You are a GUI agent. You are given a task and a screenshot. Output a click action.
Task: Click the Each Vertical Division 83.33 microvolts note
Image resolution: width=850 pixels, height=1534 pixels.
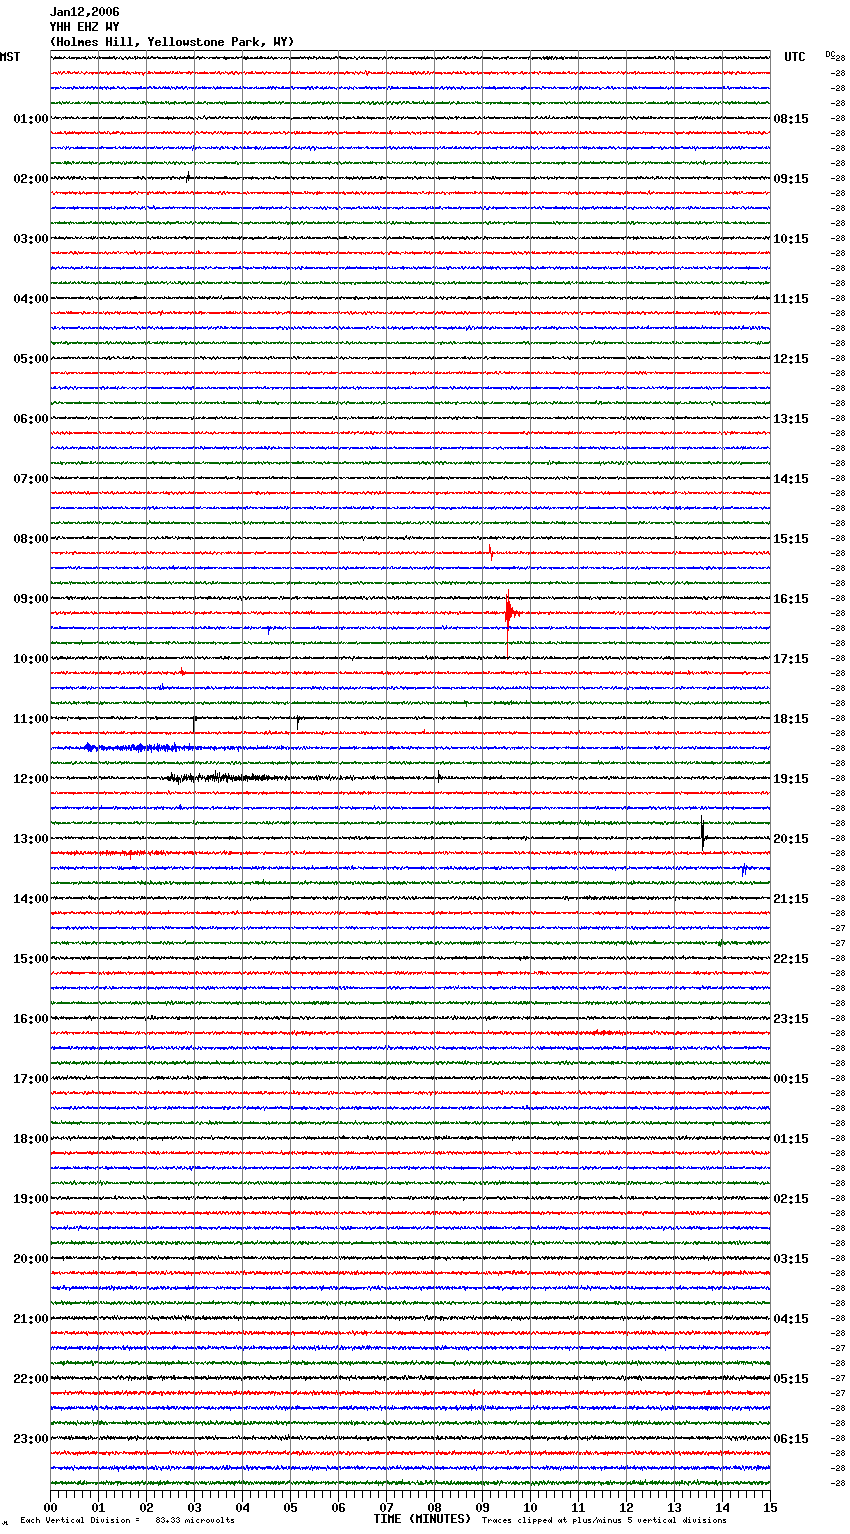tap(127, 1521)
